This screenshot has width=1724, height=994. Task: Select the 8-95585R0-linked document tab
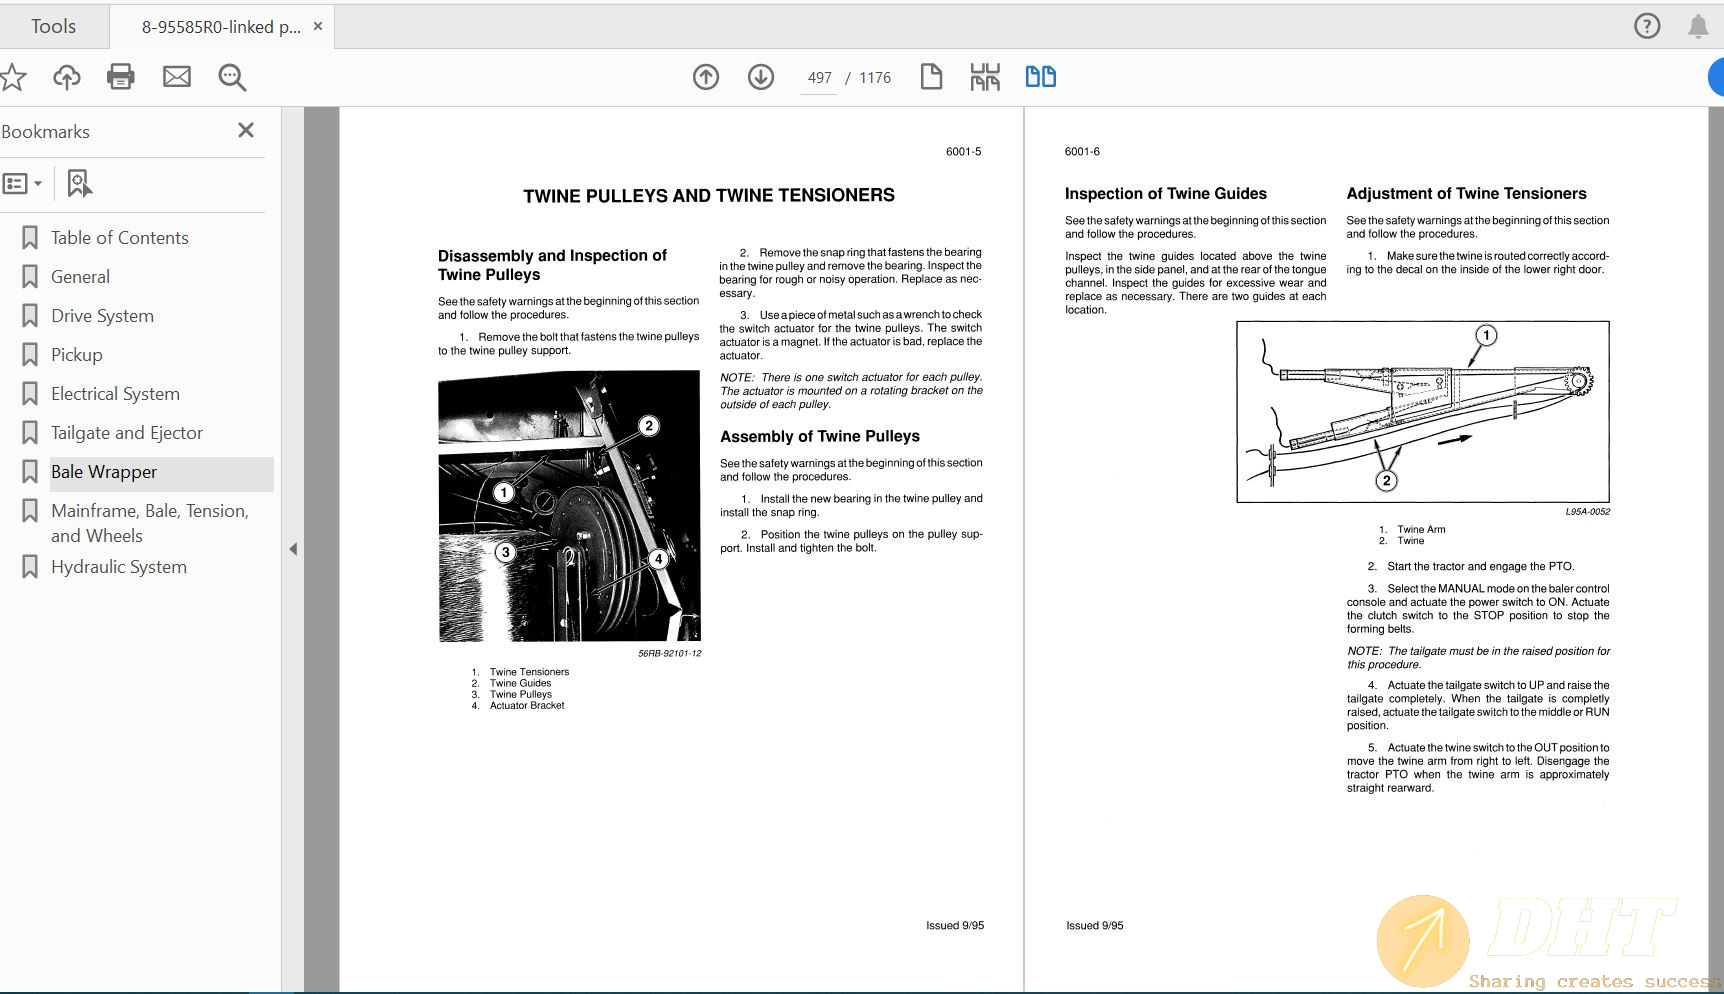220,27
